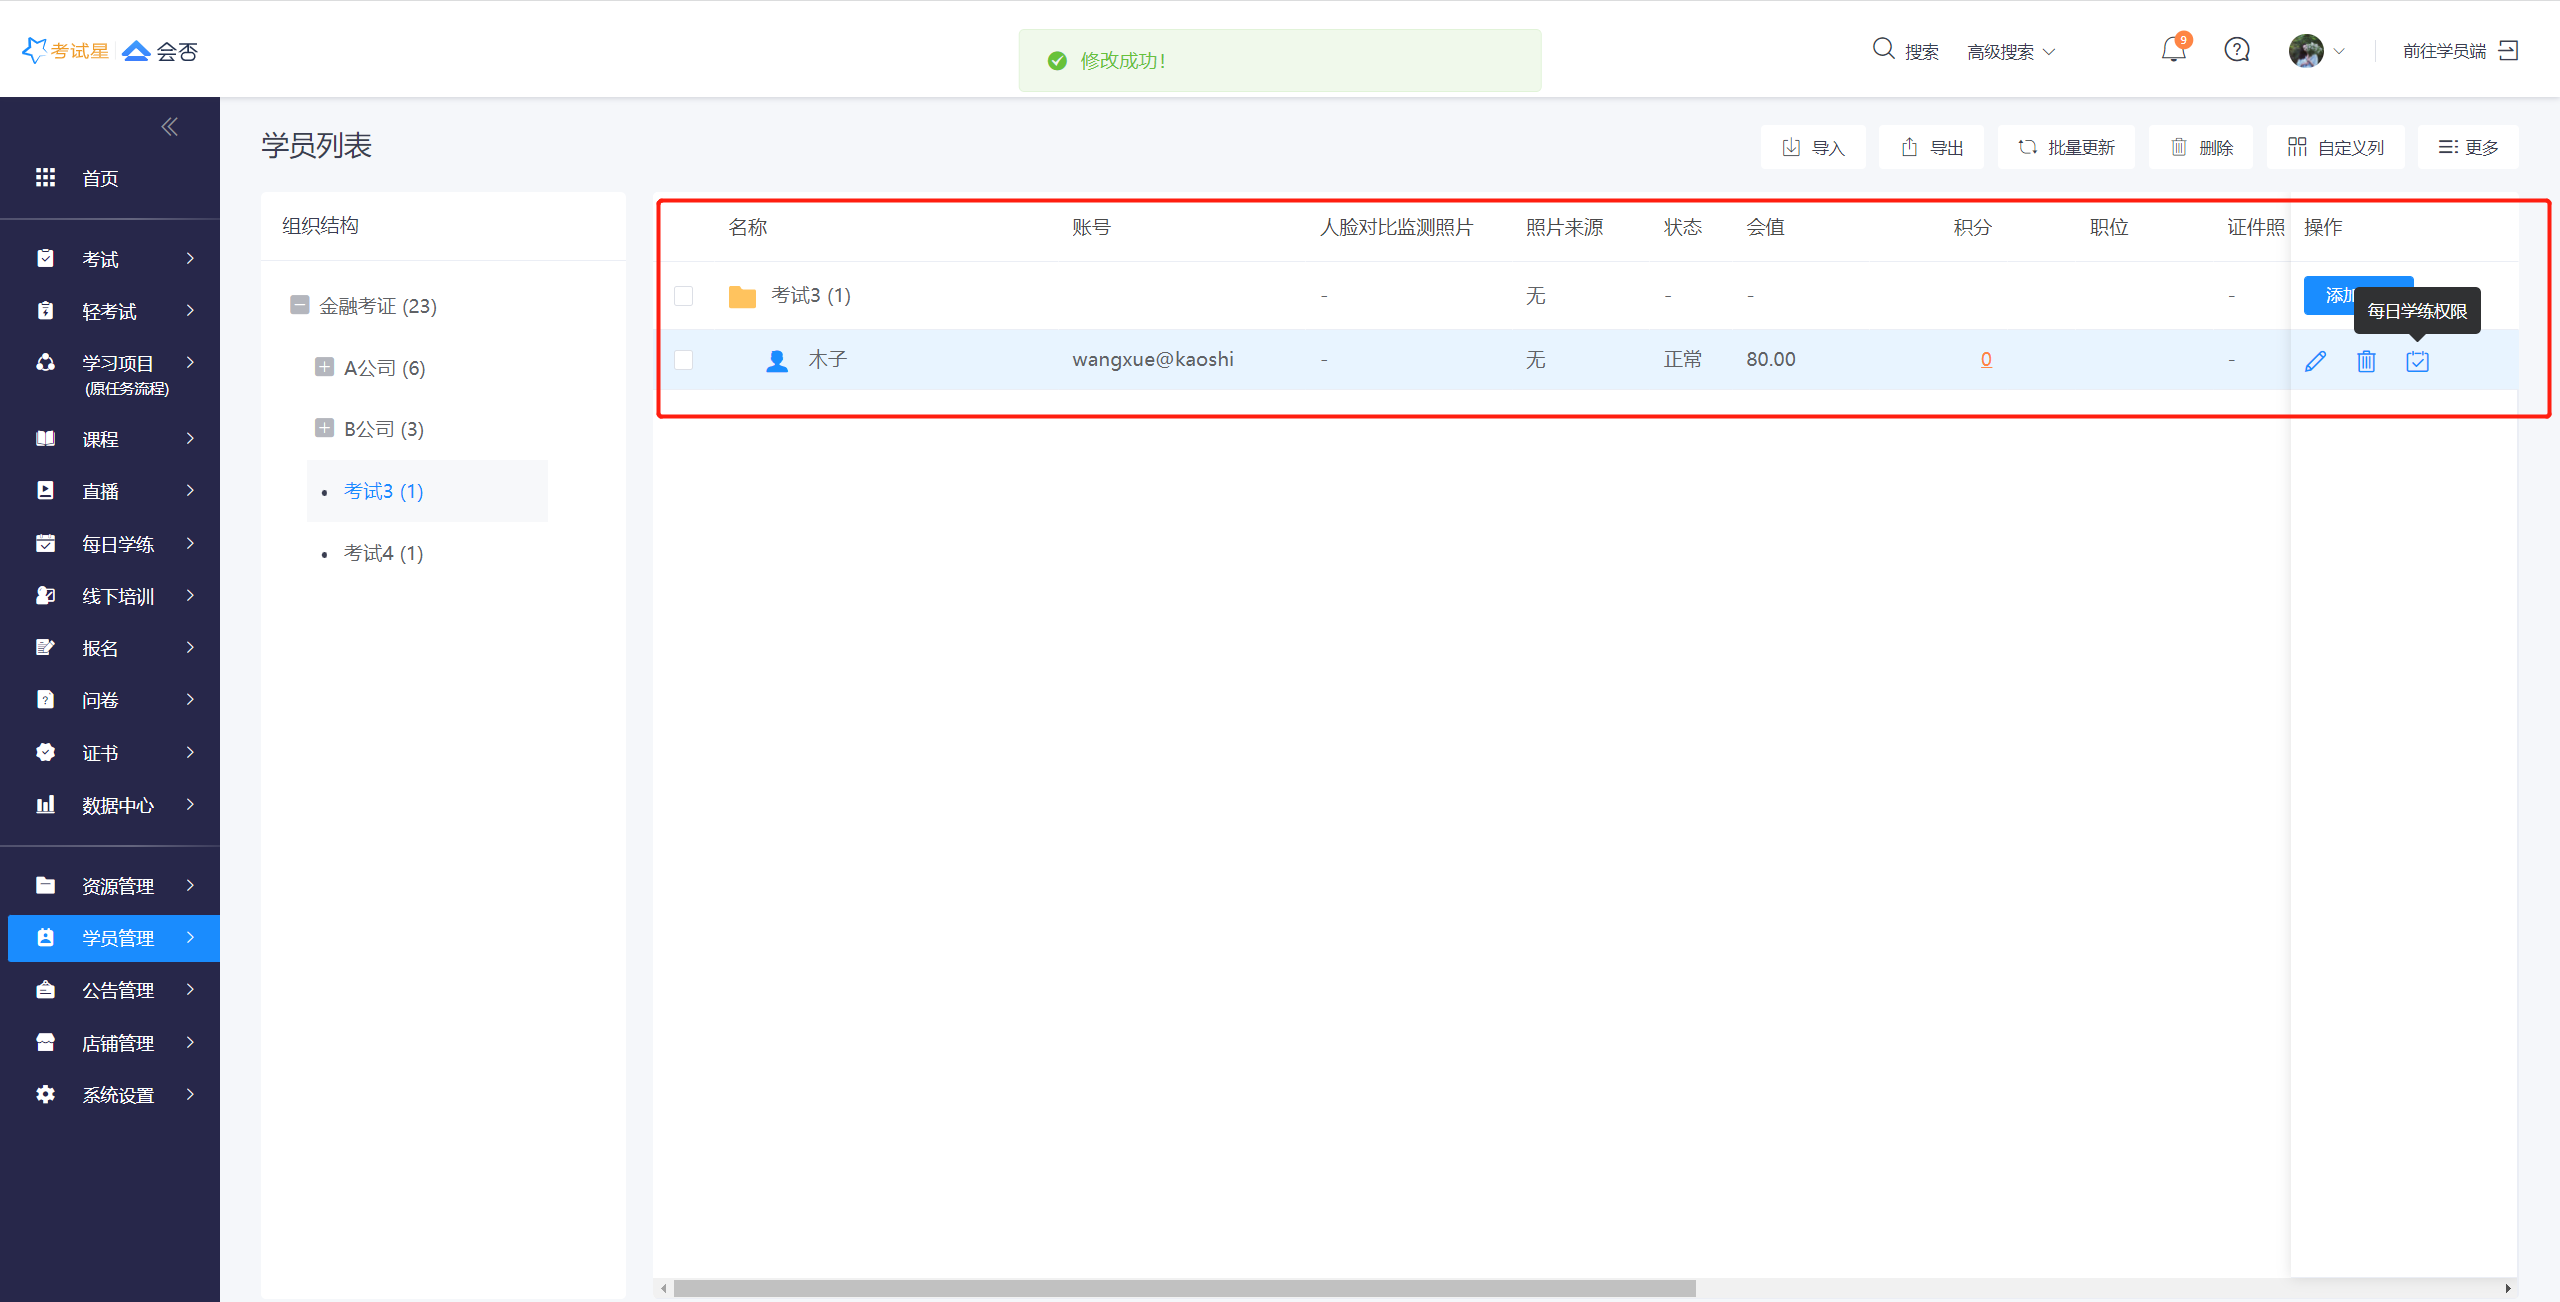Expand the B公司 tree node
This screenshot has height=1302, width=2560.
[324, 428]
